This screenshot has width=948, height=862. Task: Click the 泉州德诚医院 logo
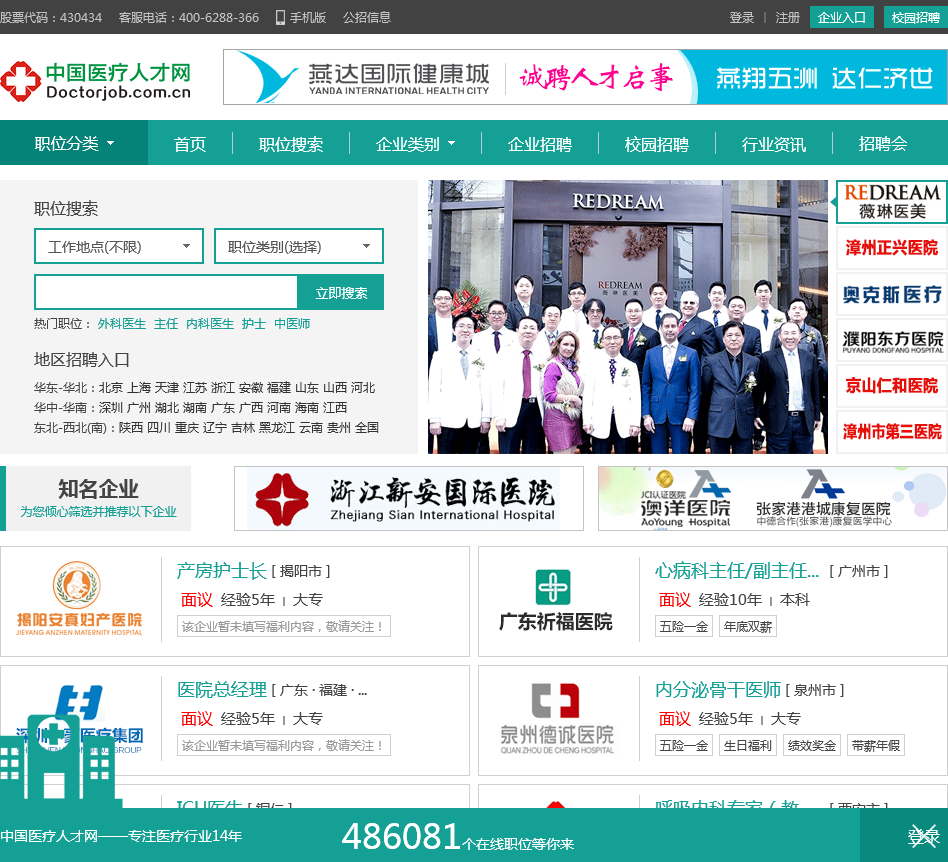tap(557, 719)
